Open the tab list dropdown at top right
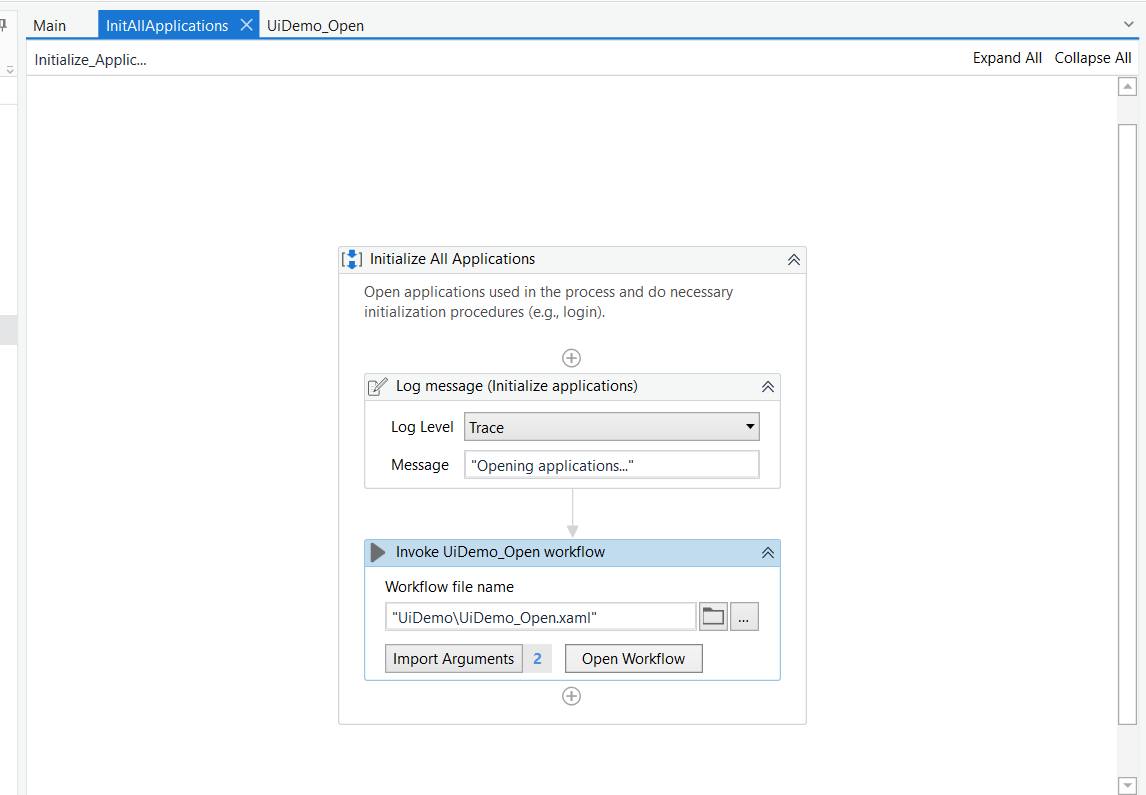The height and width of the screenshot is (795, 1146). click(x=1128, y=25)
